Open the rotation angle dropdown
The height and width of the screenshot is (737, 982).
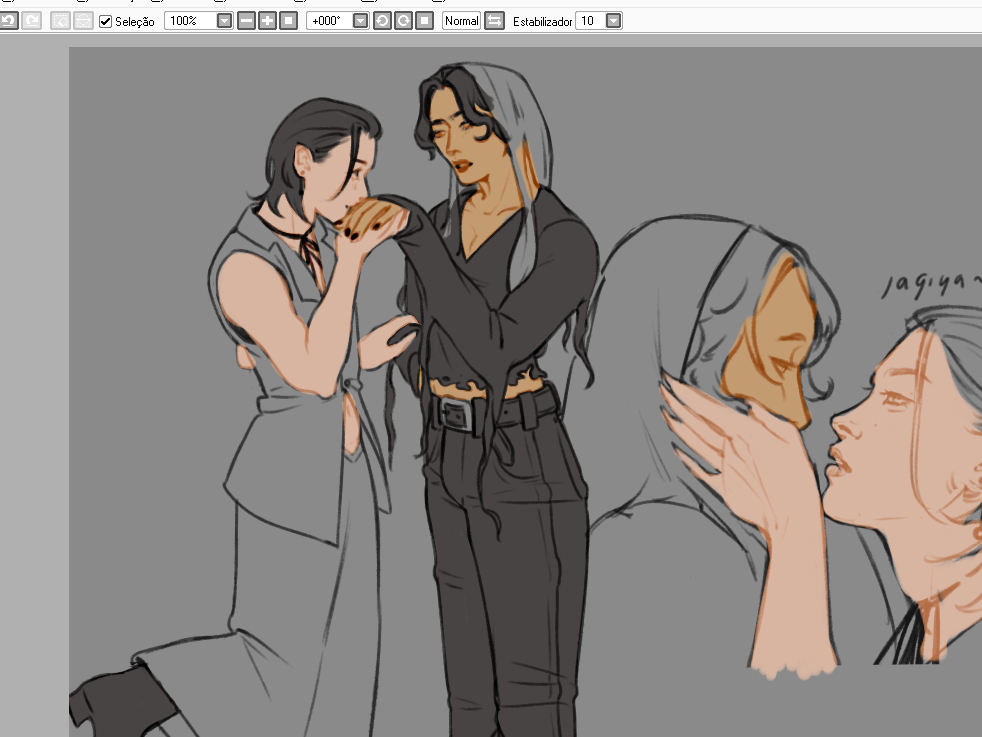(361, 21)
